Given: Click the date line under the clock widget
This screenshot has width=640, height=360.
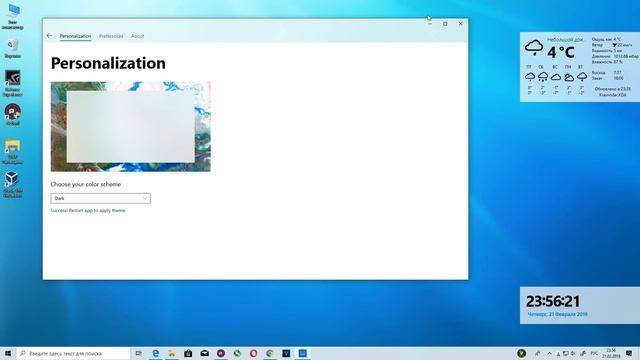Looking at the screenshot, I should click(x=557, y=315).
